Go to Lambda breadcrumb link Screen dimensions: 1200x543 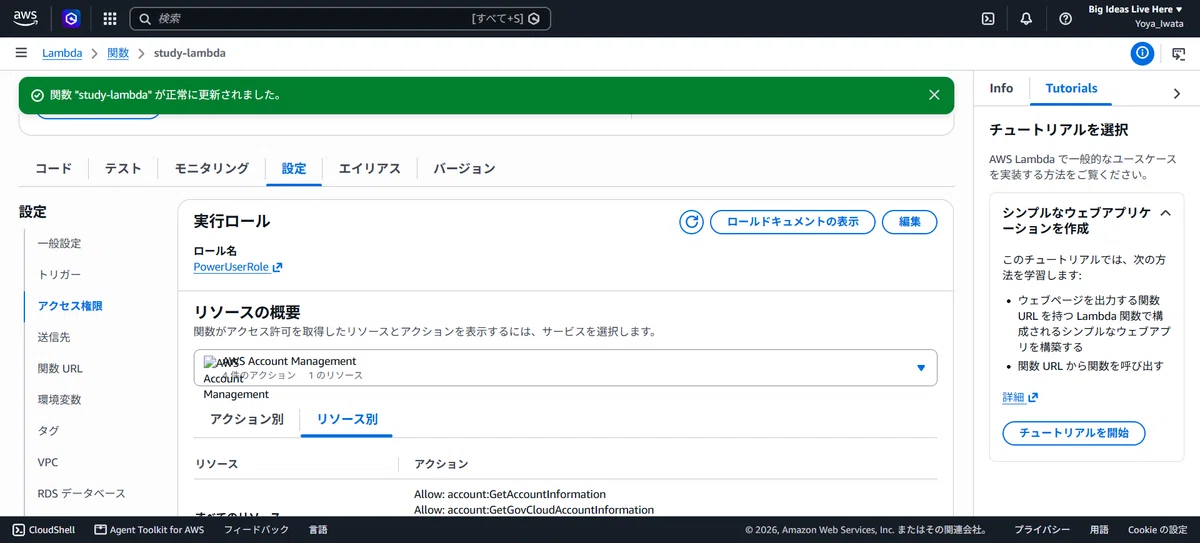62,53
